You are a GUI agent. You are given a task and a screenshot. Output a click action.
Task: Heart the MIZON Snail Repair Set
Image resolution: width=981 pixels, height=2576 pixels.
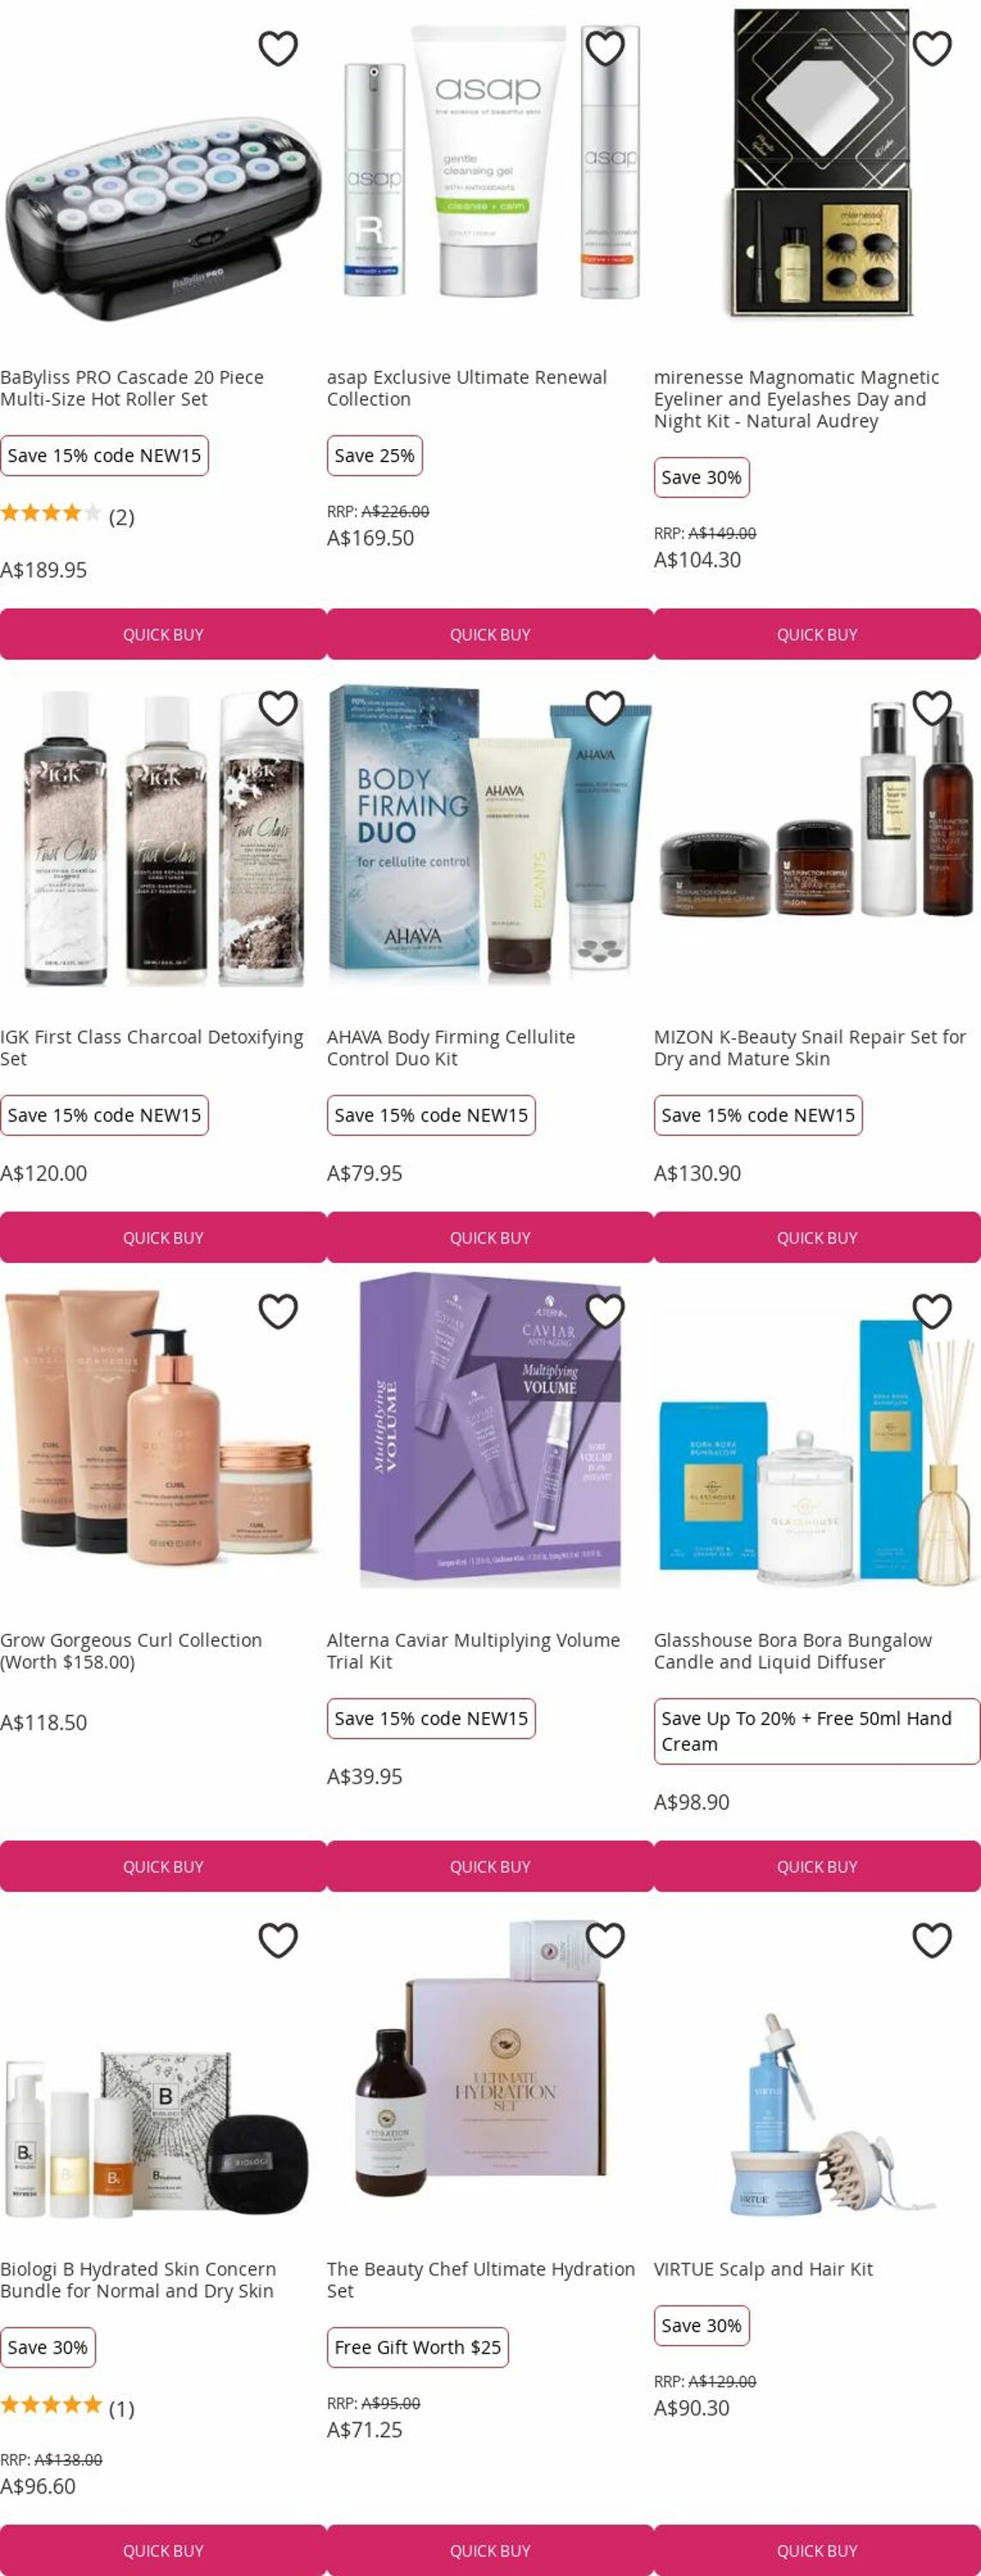point(932,708)
